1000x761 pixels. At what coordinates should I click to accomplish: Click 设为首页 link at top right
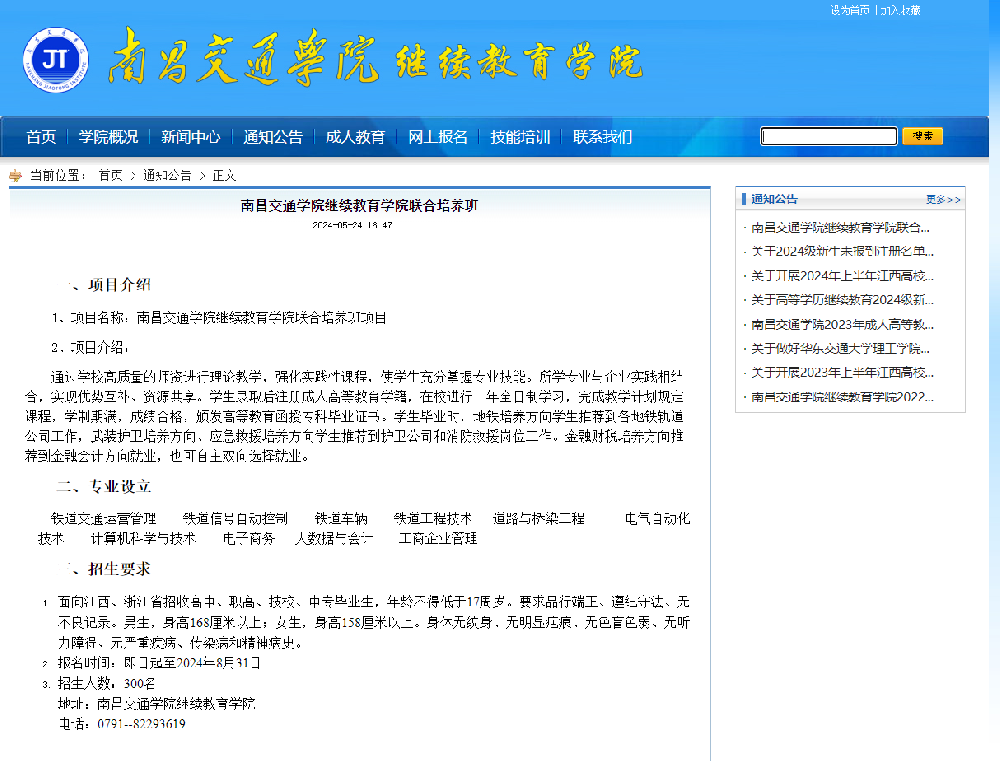(849, 10)
